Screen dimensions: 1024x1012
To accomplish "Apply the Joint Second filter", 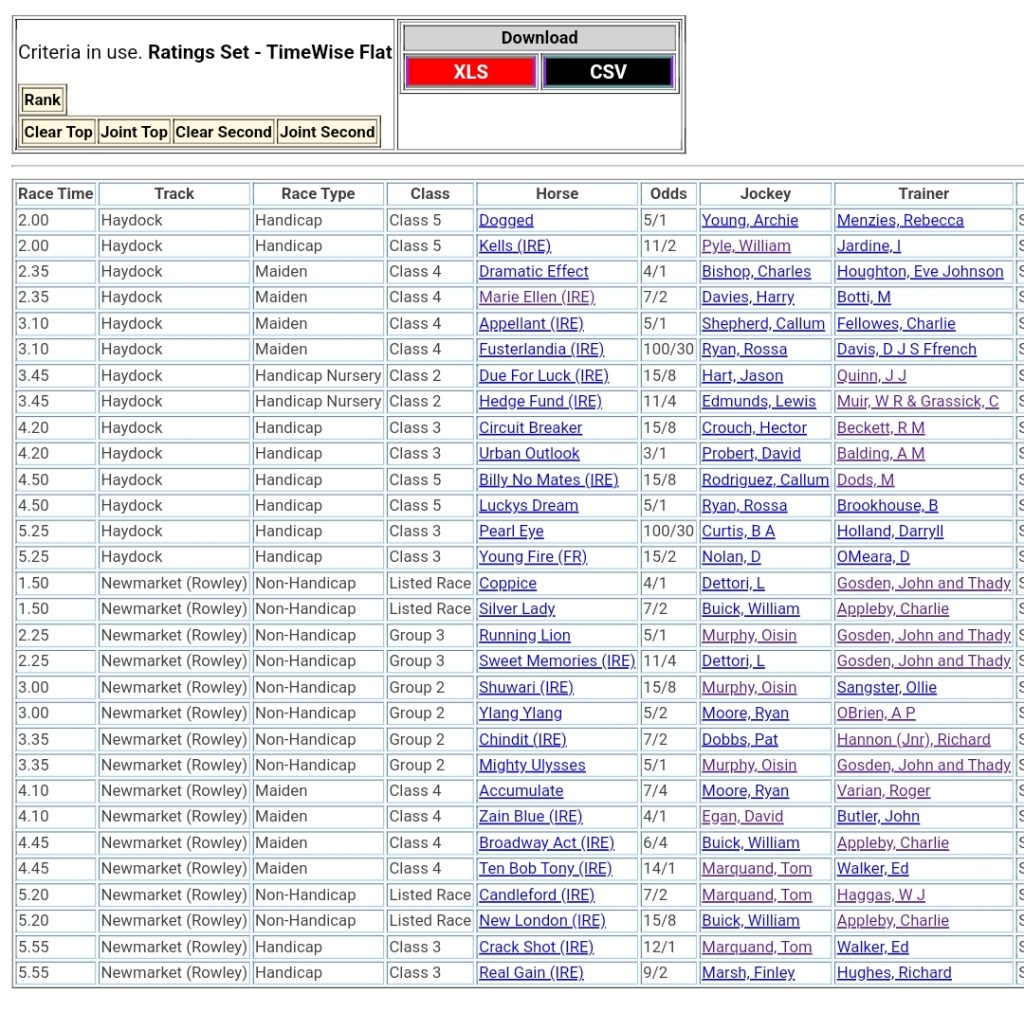I will click(327, 132).
